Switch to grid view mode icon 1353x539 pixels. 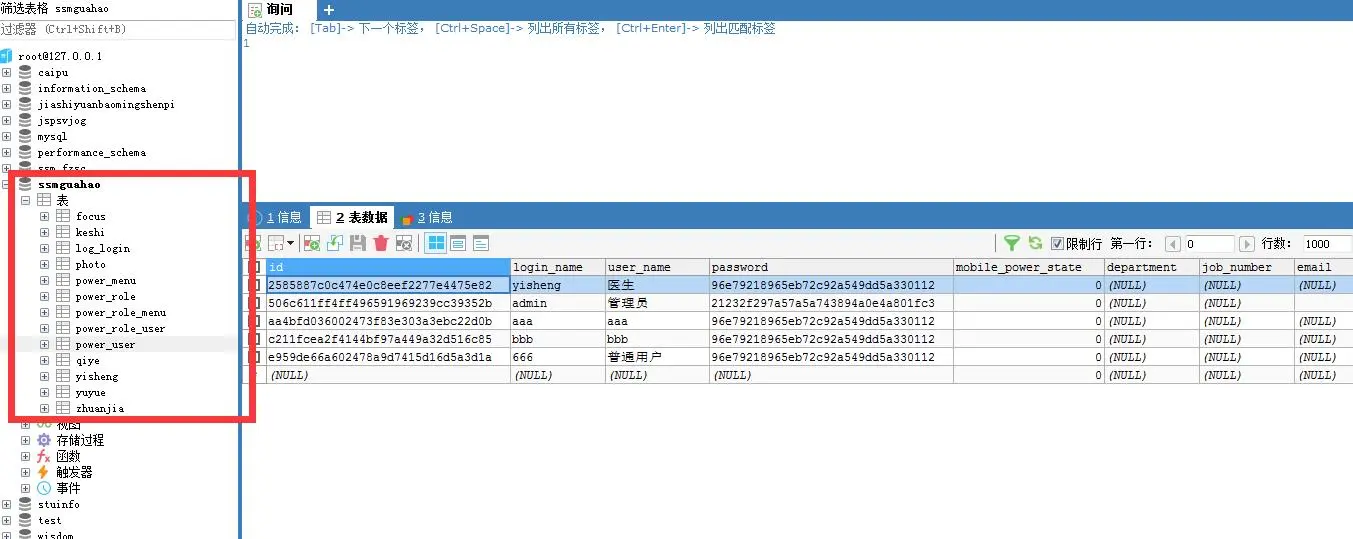tap(436, 243)
